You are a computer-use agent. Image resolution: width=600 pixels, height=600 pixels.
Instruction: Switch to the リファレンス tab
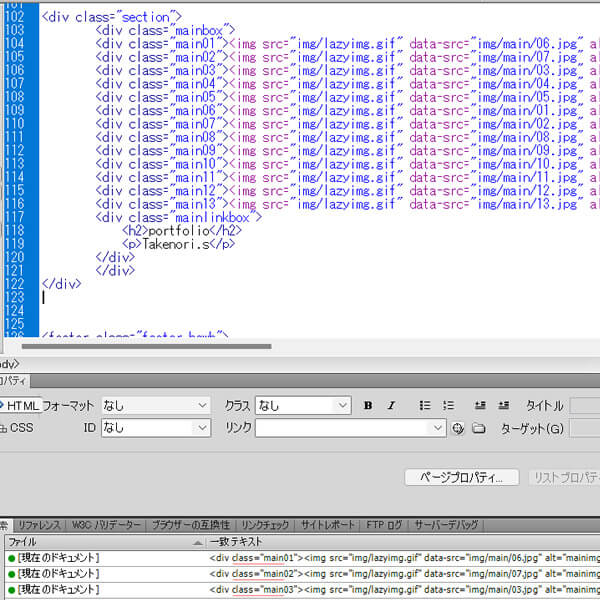(39, 524)
